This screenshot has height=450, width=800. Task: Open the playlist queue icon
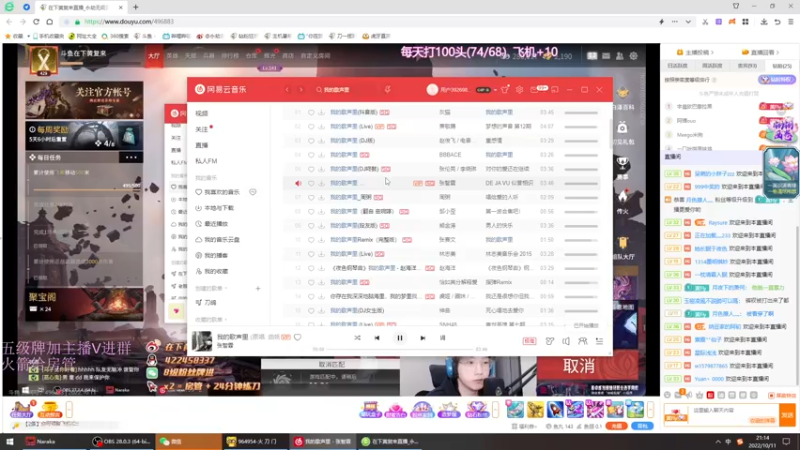[599, 341]
